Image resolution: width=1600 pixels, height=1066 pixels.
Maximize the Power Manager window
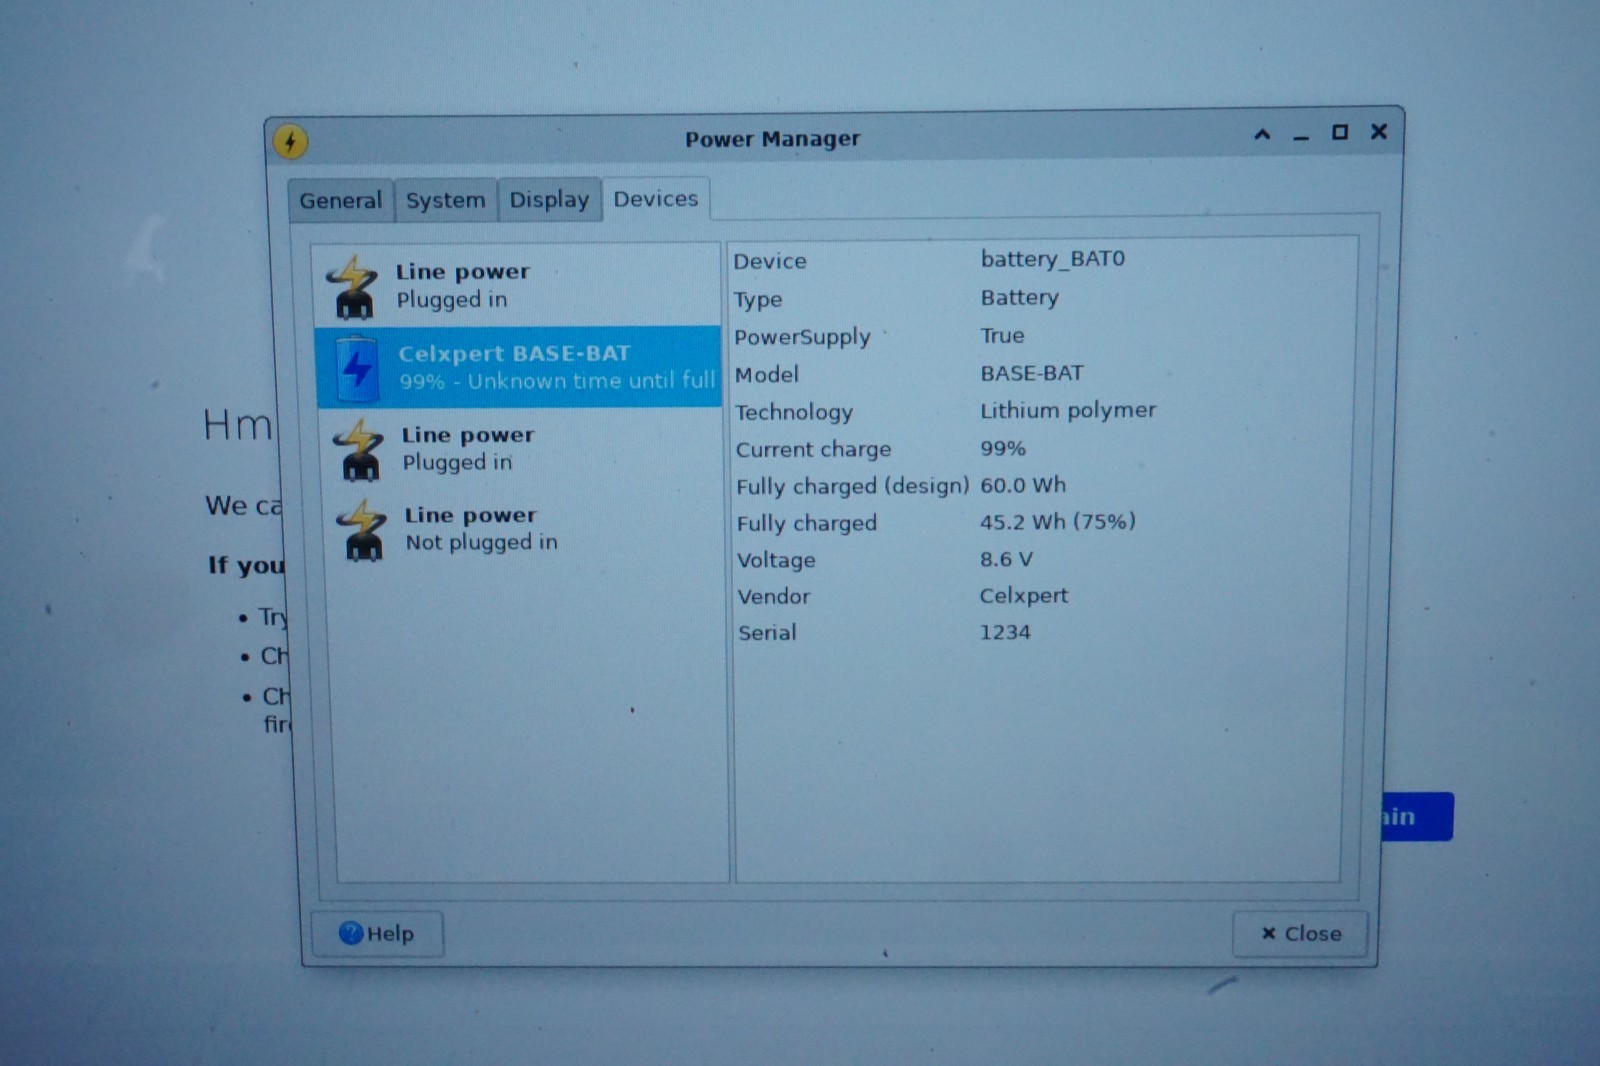click(x=1340, y=132)
